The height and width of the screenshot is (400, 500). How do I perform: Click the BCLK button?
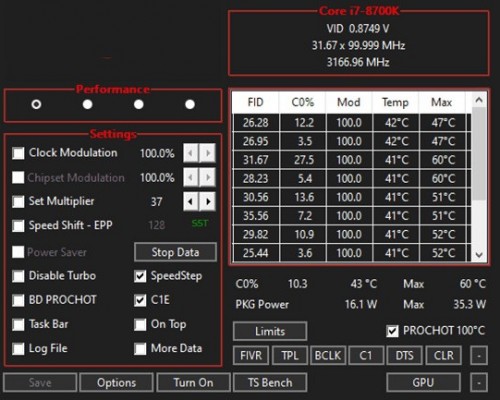[x=328, y=355]
